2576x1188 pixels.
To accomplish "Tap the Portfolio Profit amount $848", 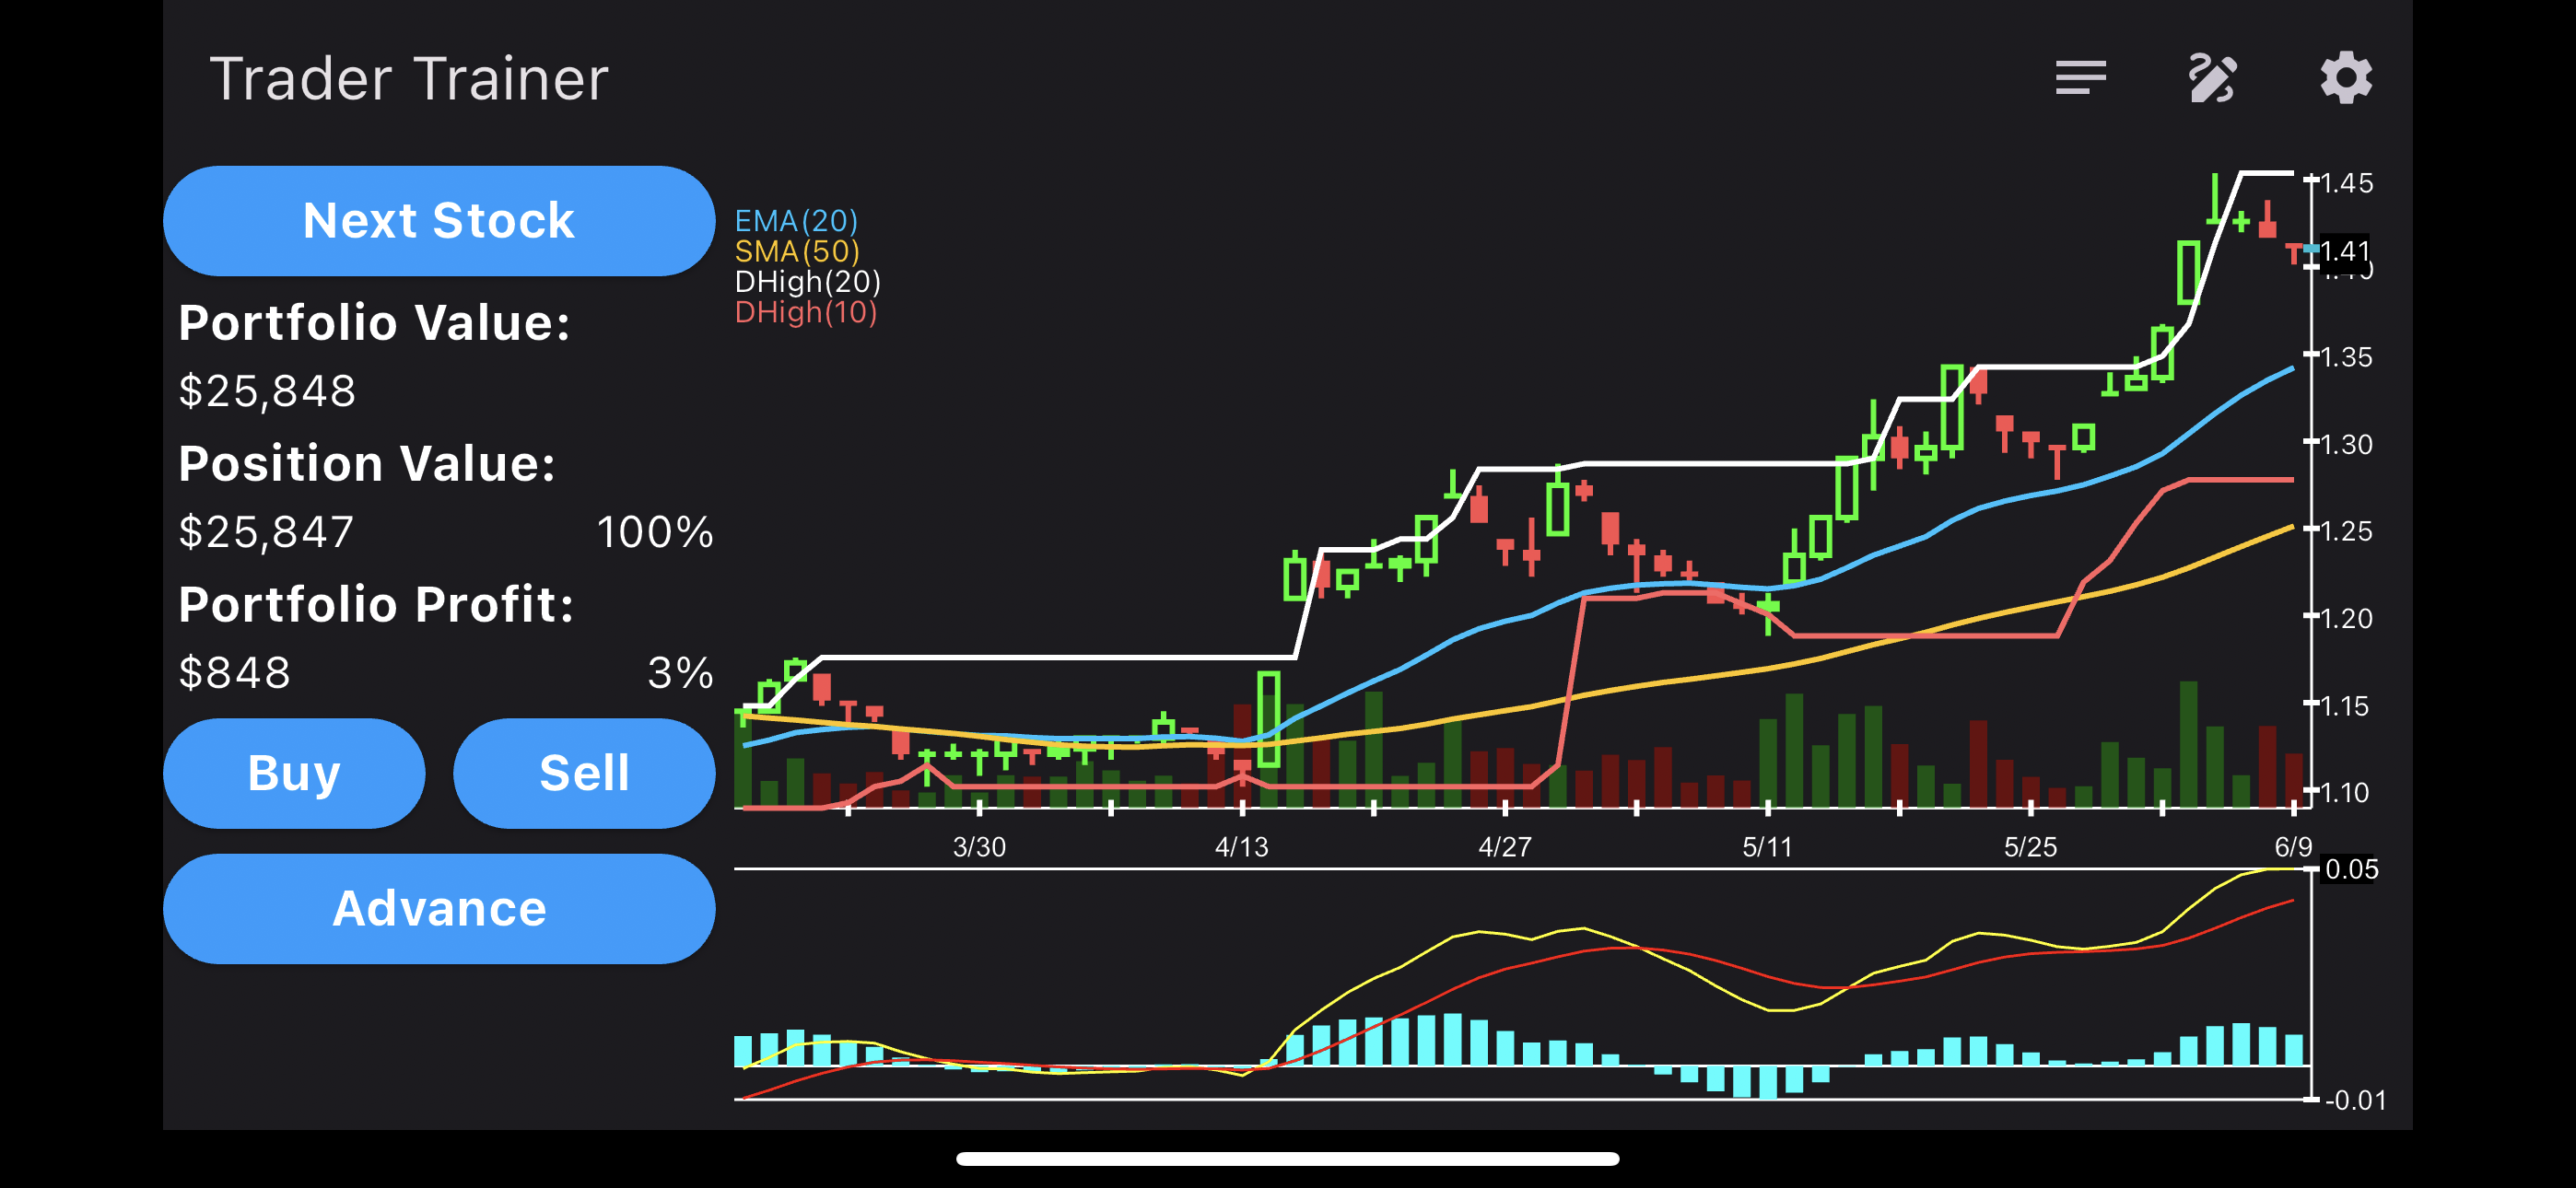I will 235,673.
